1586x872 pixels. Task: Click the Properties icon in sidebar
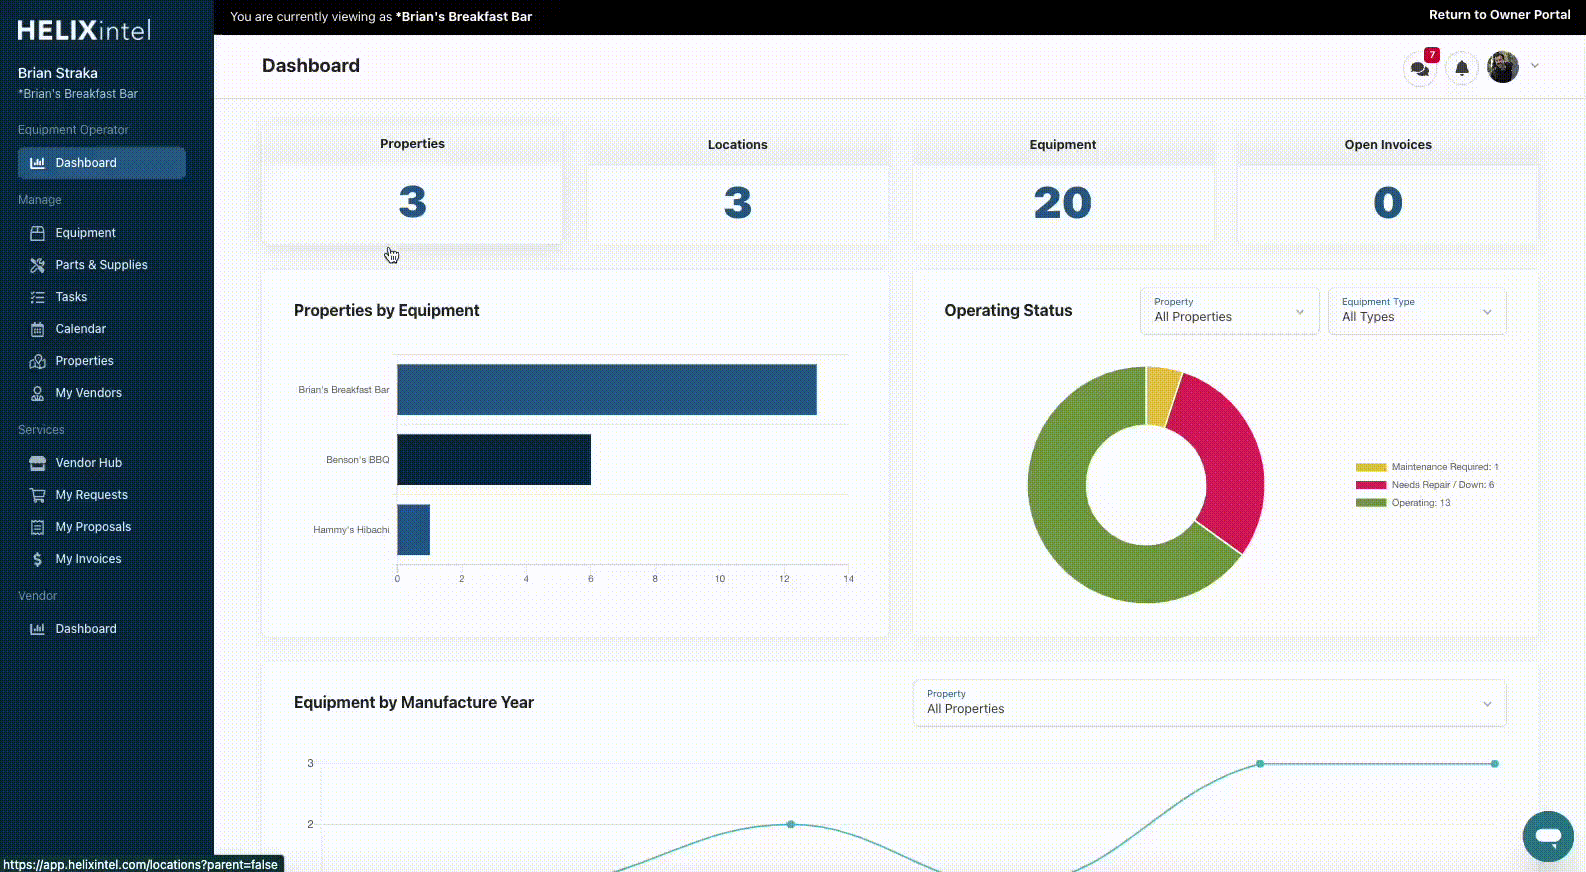37,361
